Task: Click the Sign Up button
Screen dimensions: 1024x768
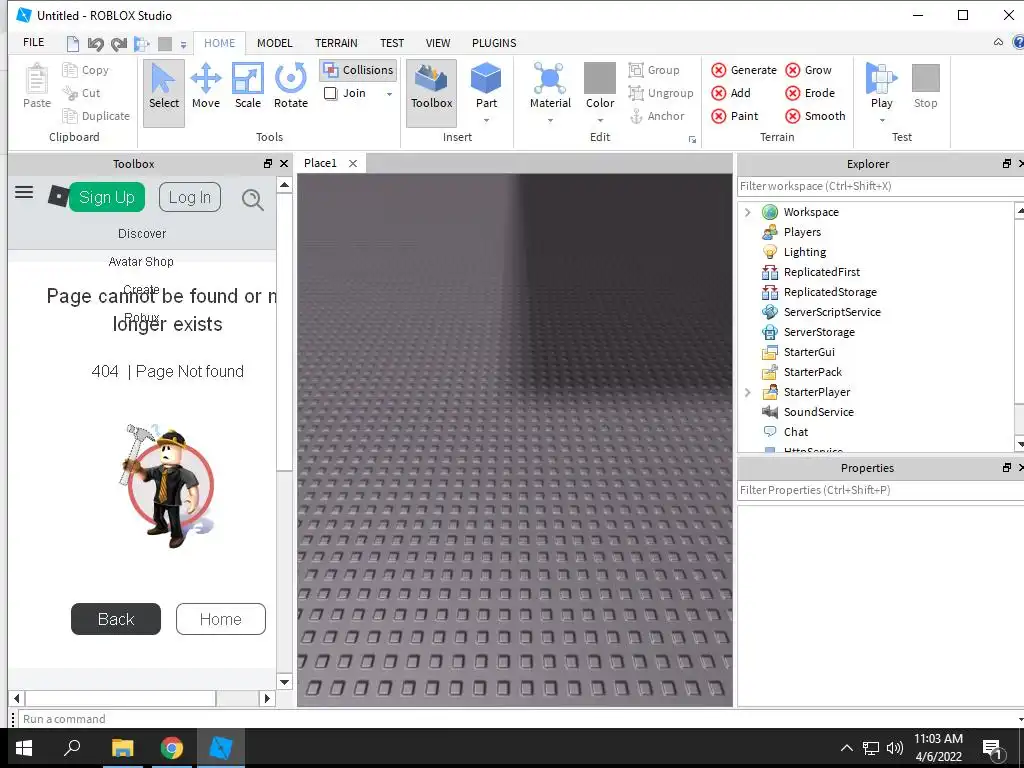Action: pos(106,197)
